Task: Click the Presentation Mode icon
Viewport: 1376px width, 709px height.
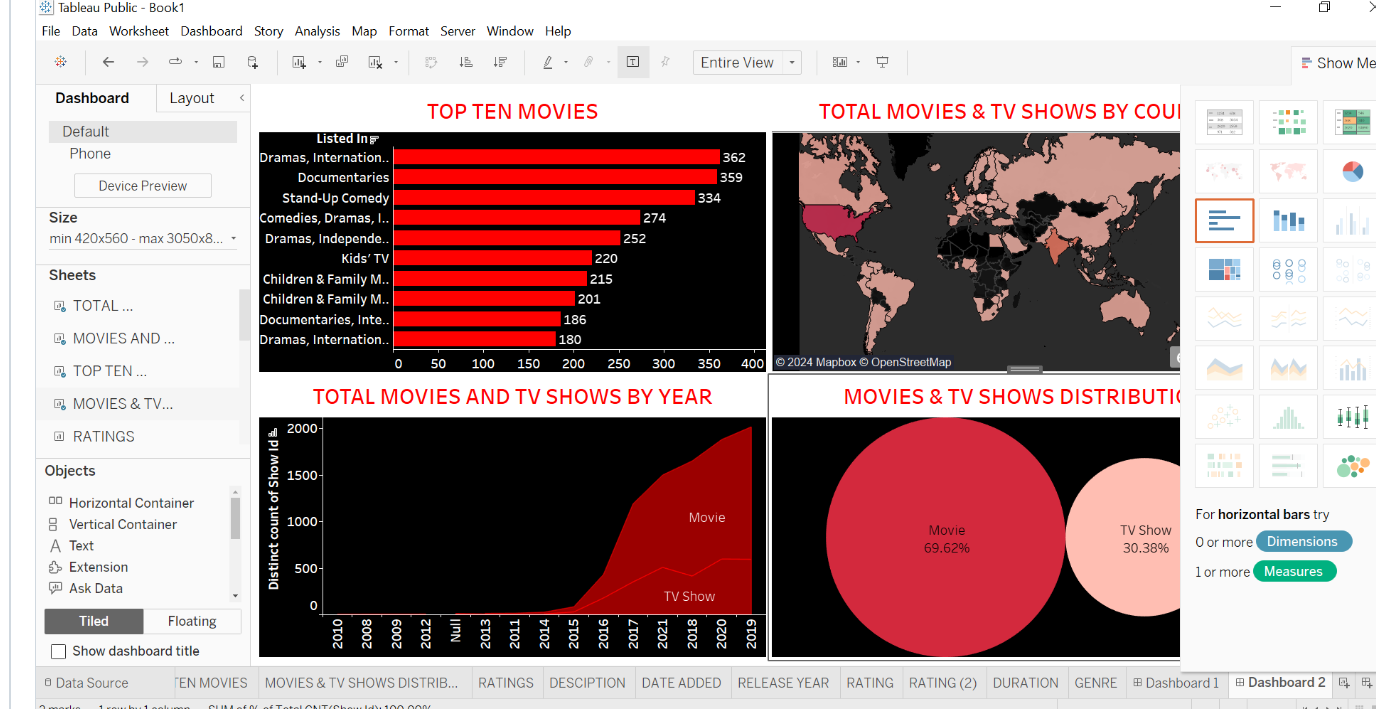Action: [x=882, y=62]
